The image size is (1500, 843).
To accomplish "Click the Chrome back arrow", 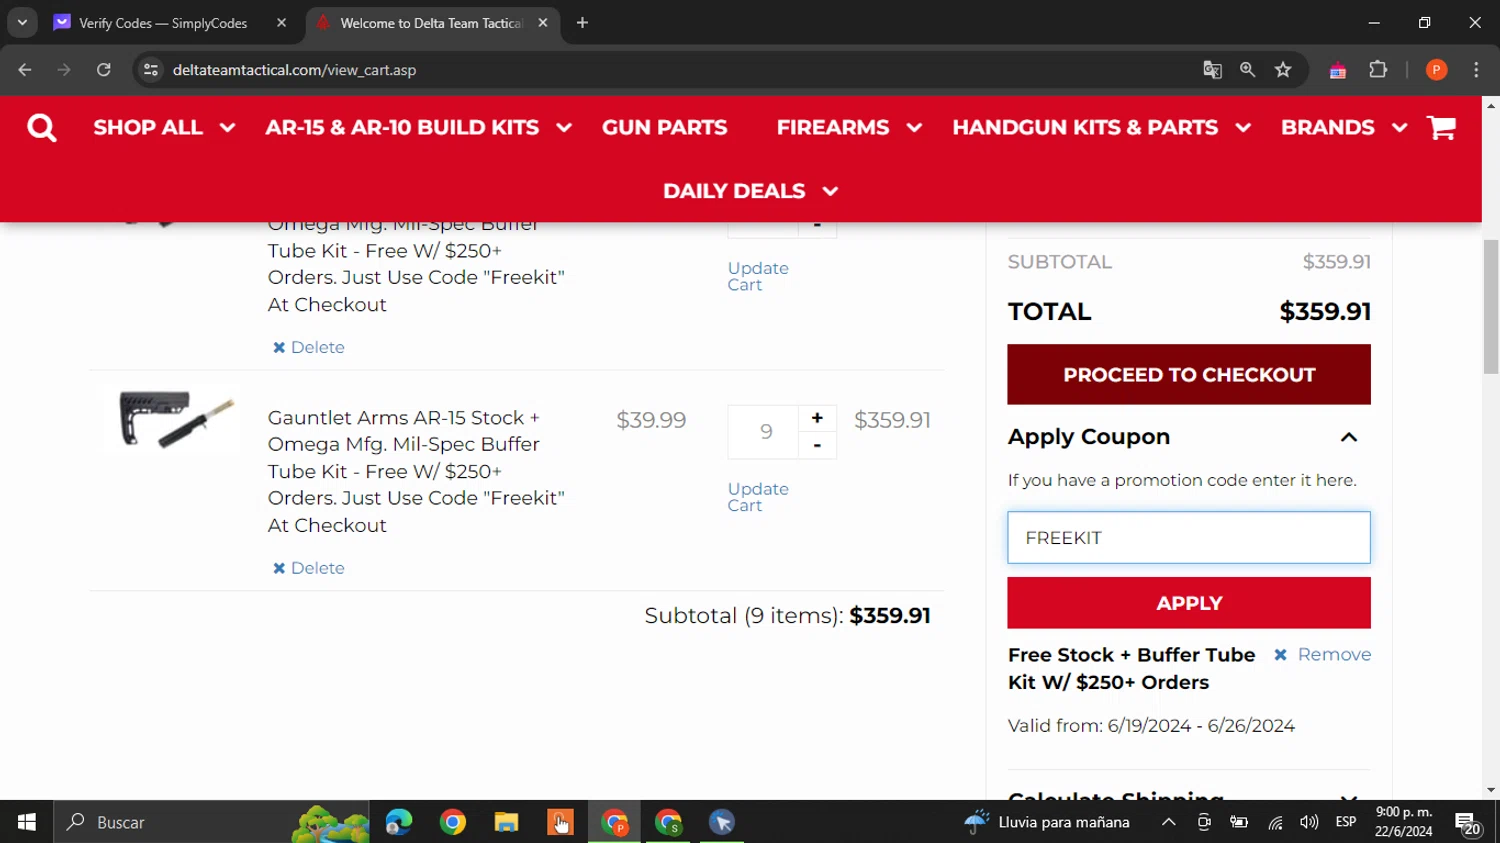I will point(25,70).
